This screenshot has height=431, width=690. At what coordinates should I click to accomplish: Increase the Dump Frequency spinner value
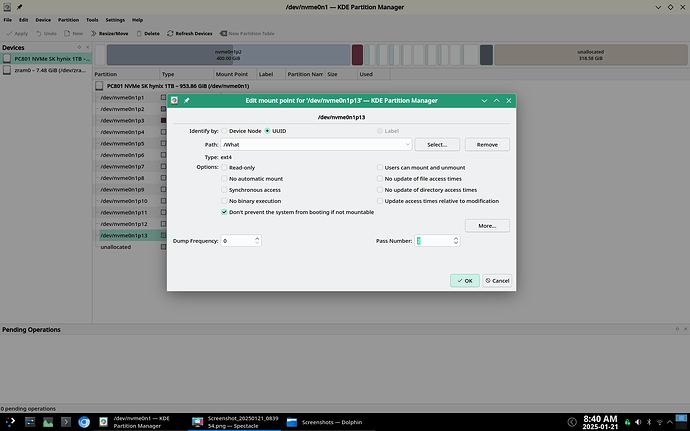point(257,238)
